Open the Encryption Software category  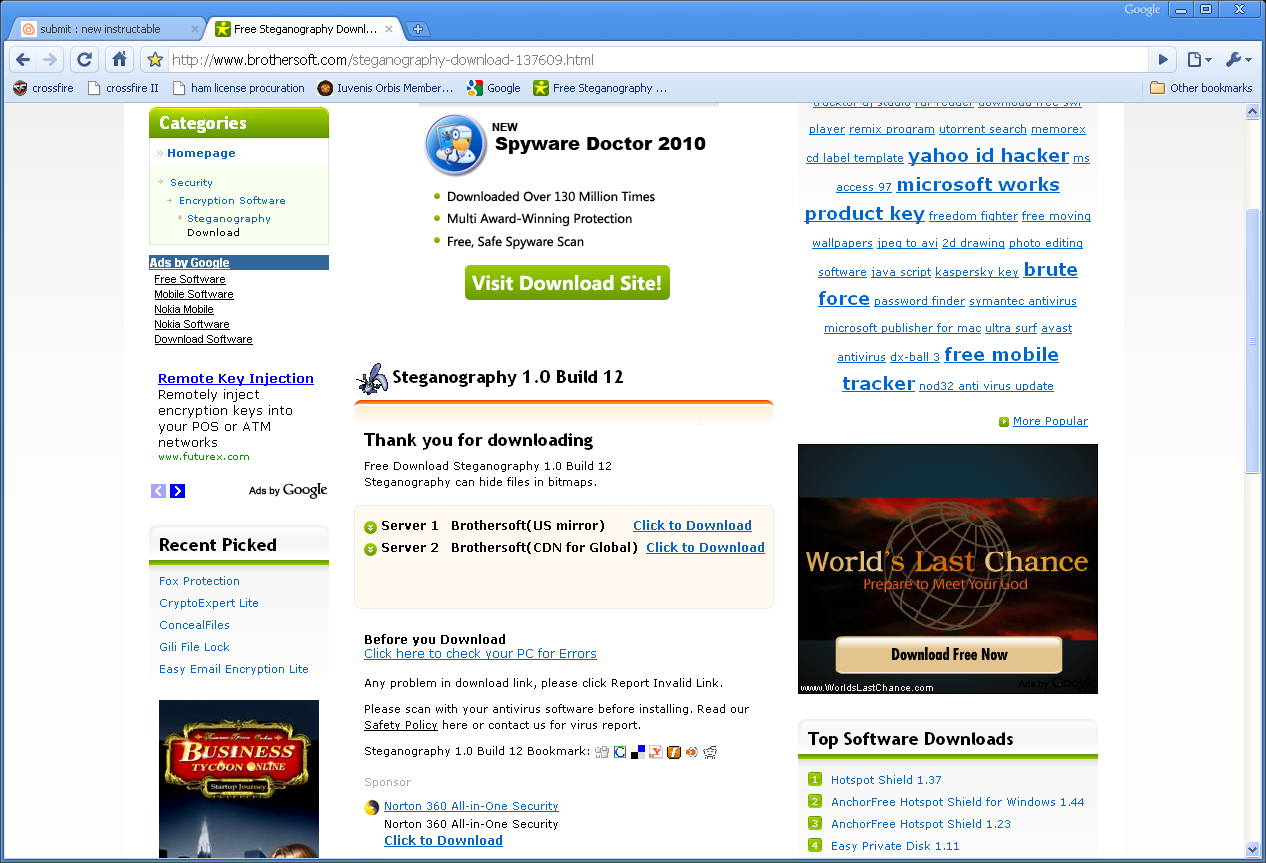click(232, 201)
